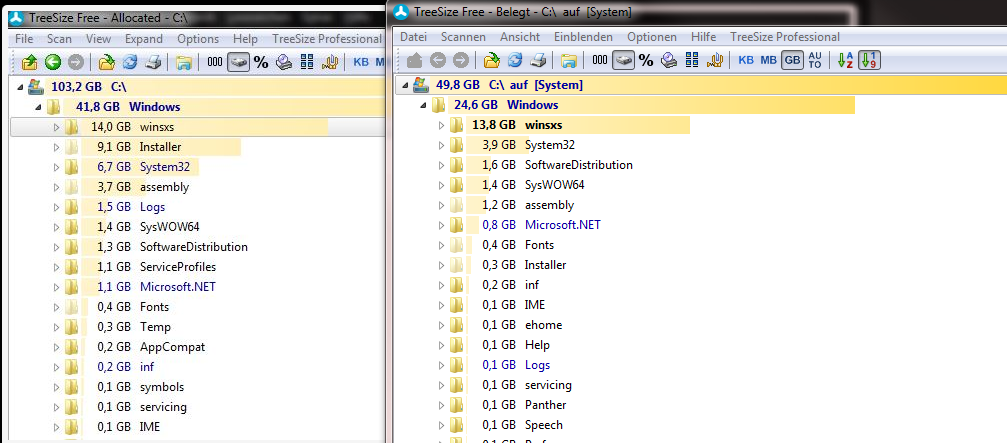
Task: Click the bar chart icon in left window
Action: point(329,62)
